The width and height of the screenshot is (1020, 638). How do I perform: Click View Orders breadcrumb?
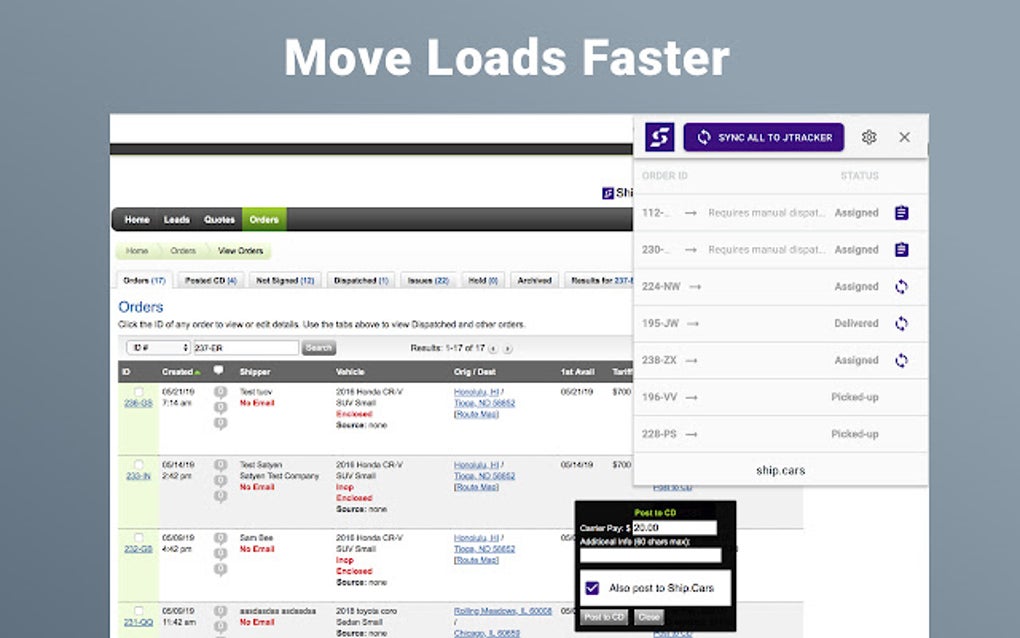point(241,251)
